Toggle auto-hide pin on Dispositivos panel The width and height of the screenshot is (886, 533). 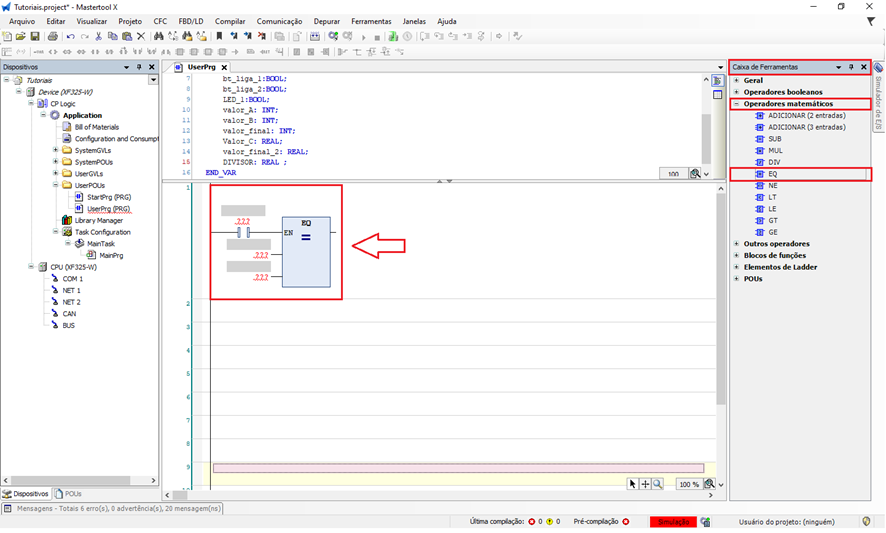(139, 67)
